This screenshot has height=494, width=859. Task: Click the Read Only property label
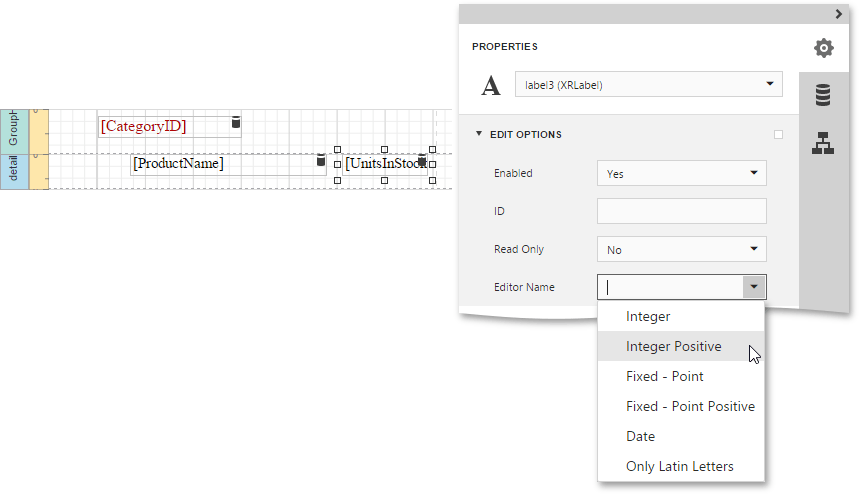(x=519, y=249)
